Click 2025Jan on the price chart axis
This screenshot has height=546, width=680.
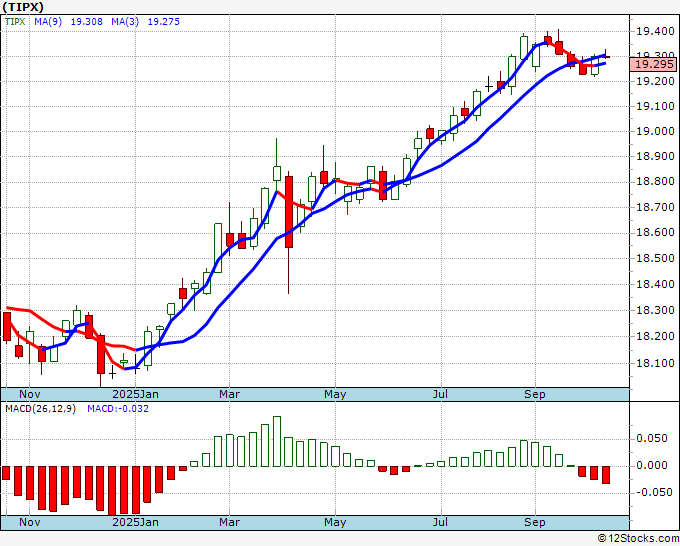135,394
